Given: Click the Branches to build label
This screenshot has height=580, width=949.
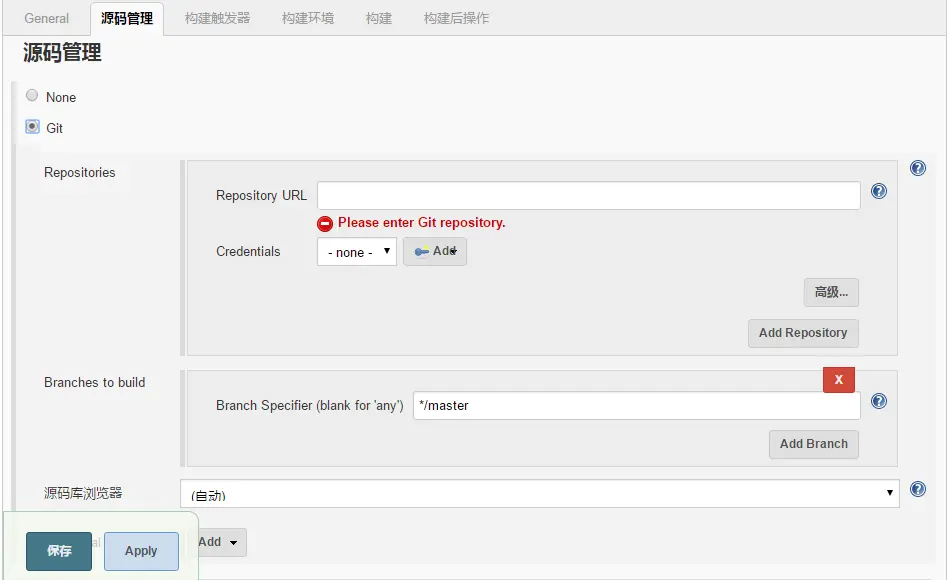Looking at the screenshot, I should [x=94, y=383].
